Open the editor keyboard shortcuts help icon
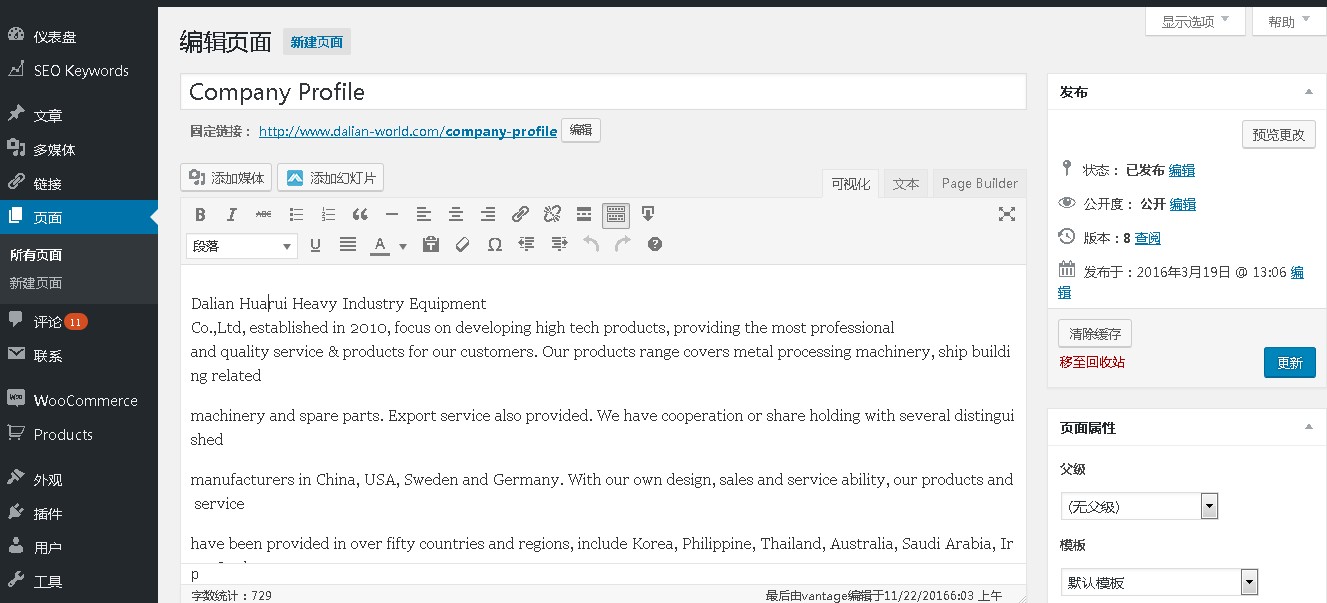1327x603 pixels. pos(655,244)
